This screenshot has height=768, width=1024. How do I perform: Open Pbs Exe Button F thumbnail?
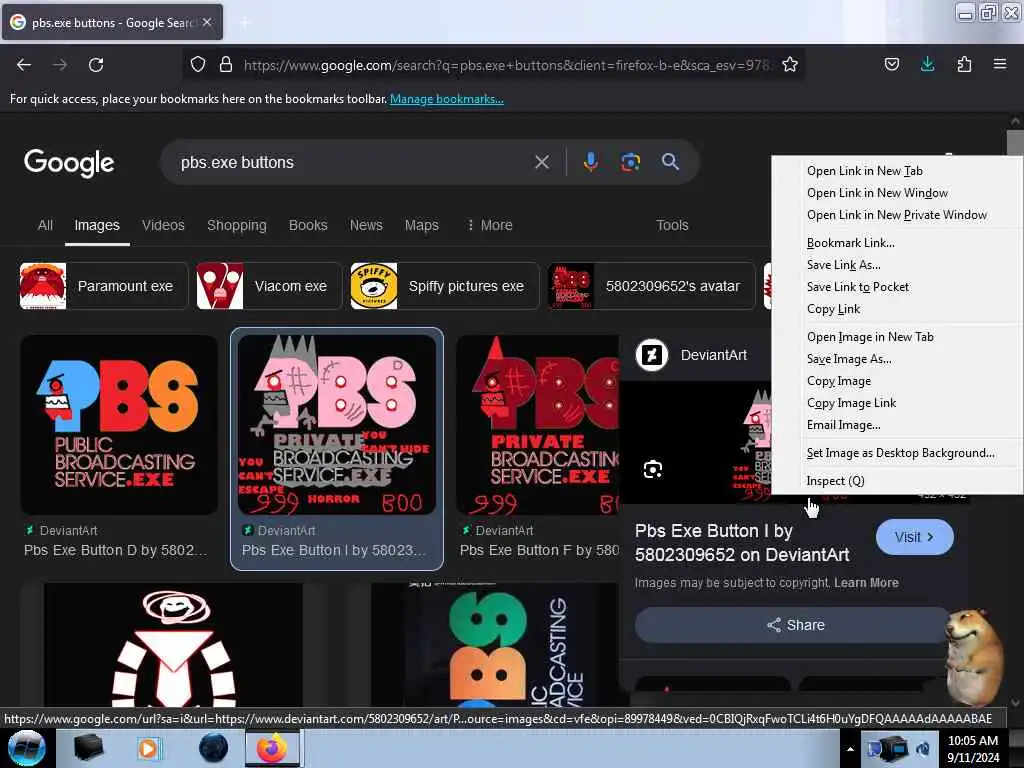(x=537, y=424)
